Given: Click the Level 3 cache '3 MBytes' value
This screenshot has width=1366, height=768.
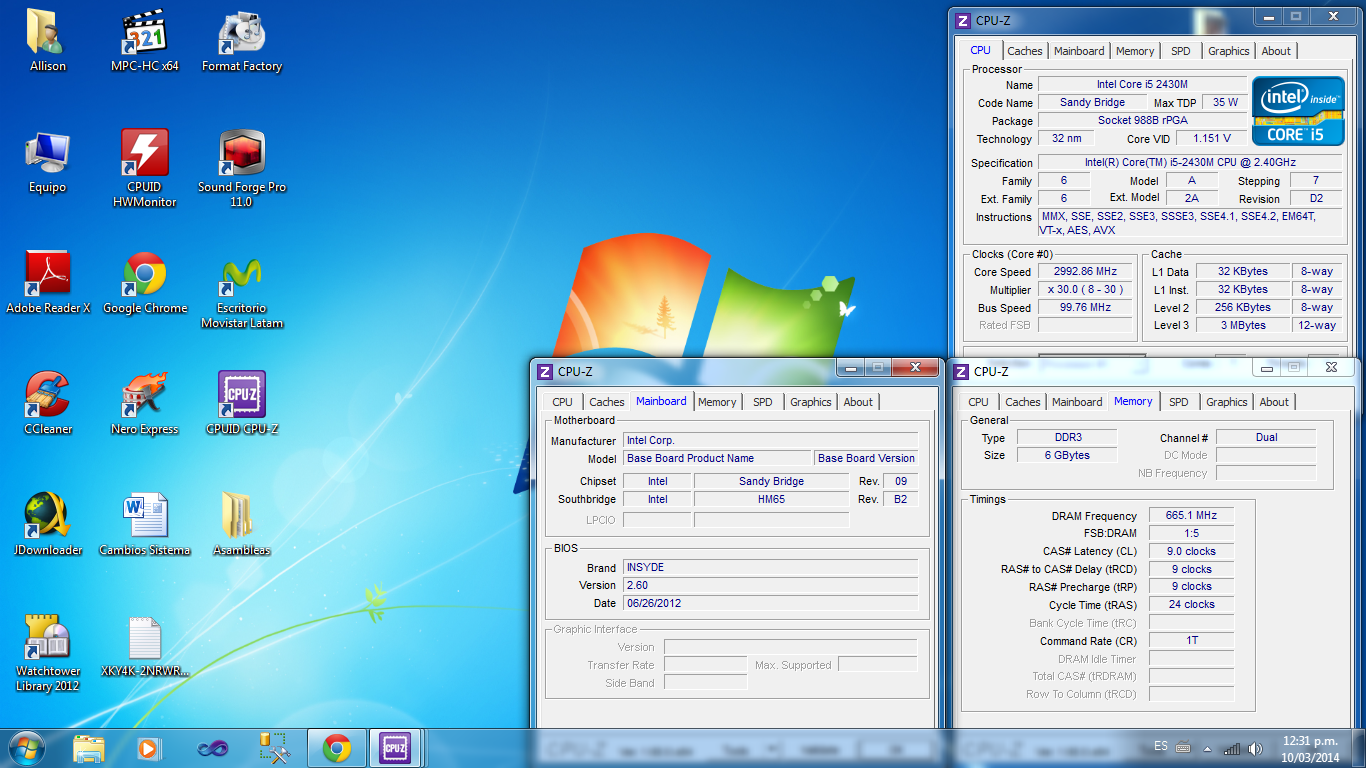Looking at the screenshot, I should tap(1242, 325).
